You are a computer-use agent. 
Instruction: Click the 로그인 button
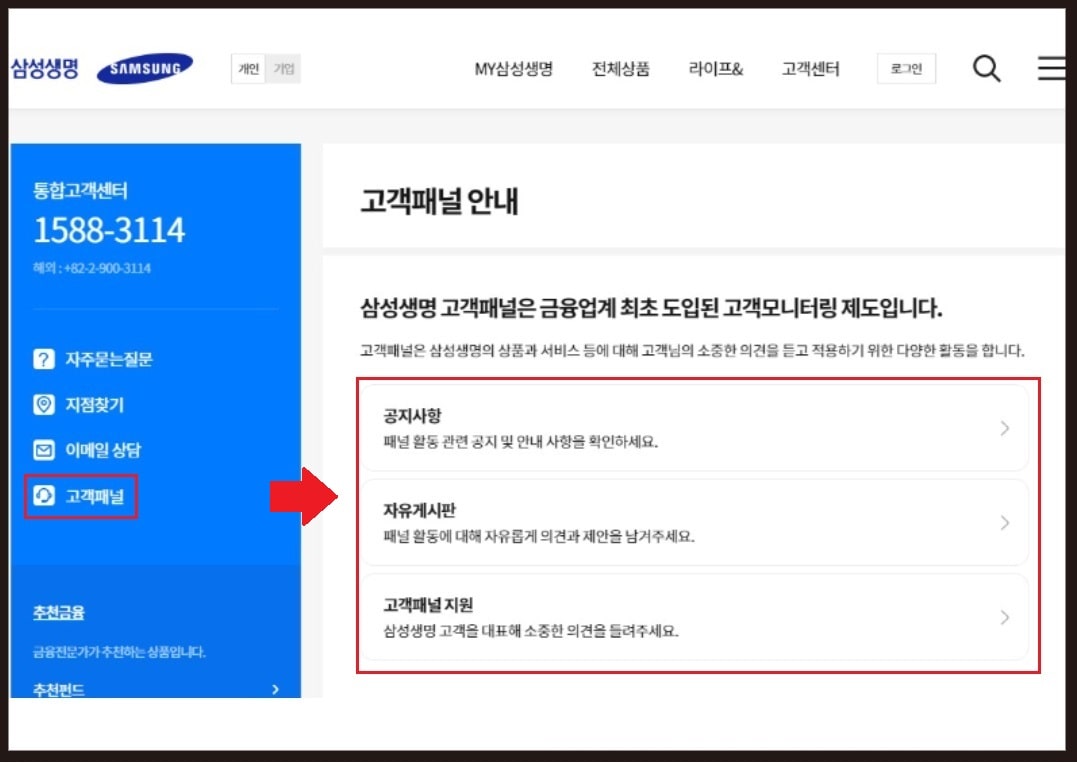point(905,68)
